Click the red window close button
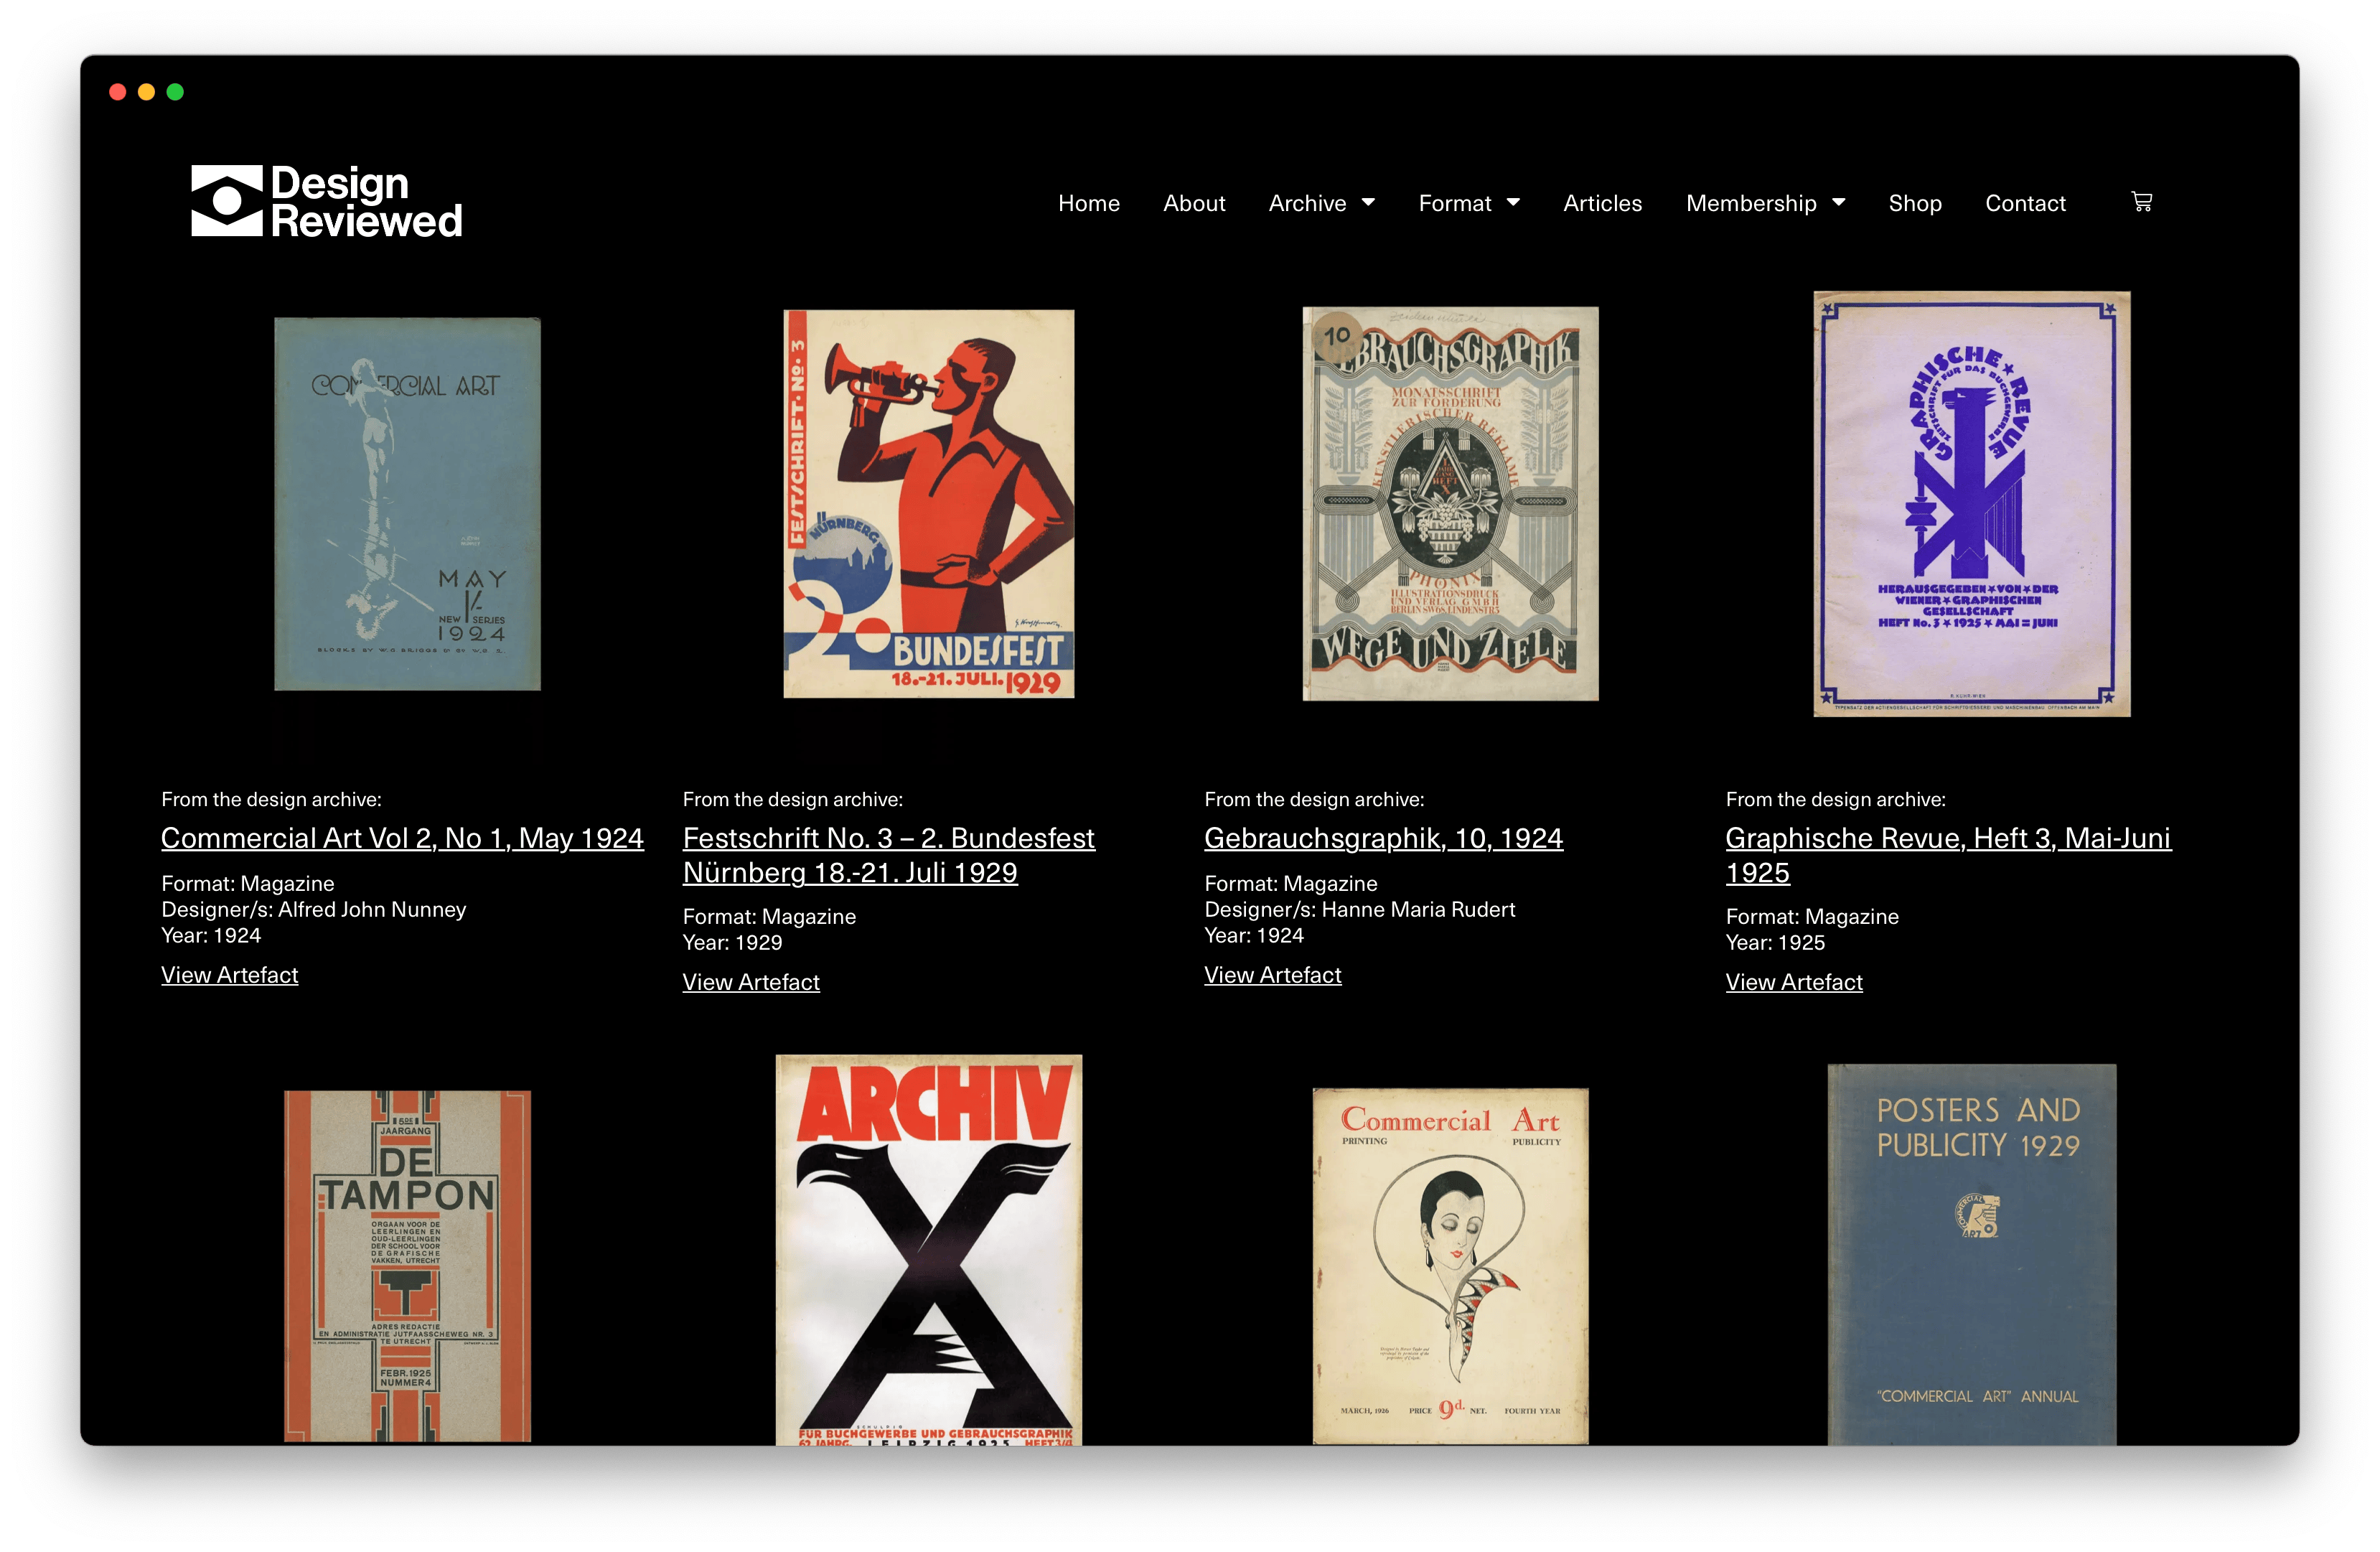This screenshot has width=2380, height=1552. point(117,92)
